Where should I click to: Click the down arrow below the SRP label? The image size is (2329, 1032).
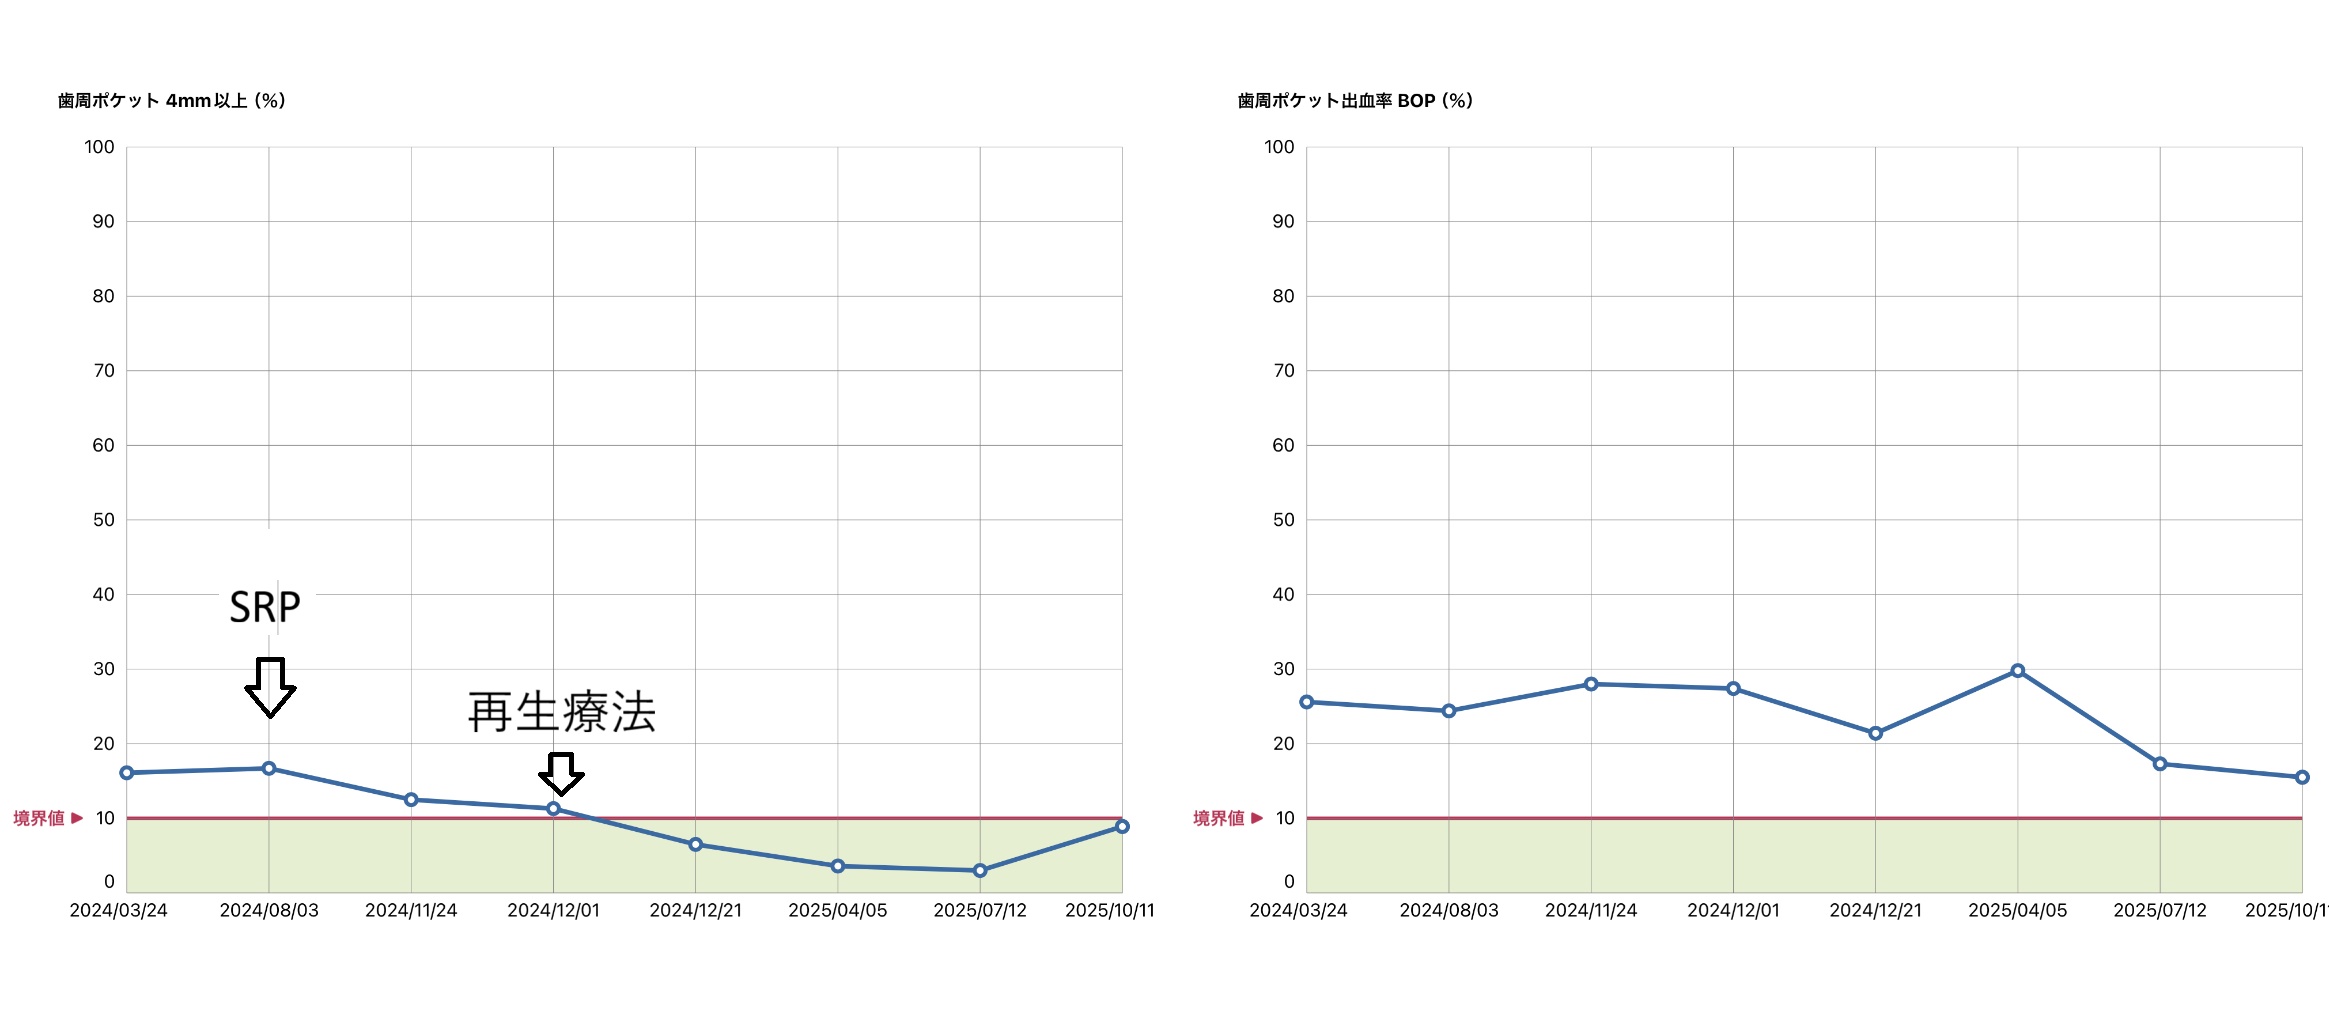(270, 687)
